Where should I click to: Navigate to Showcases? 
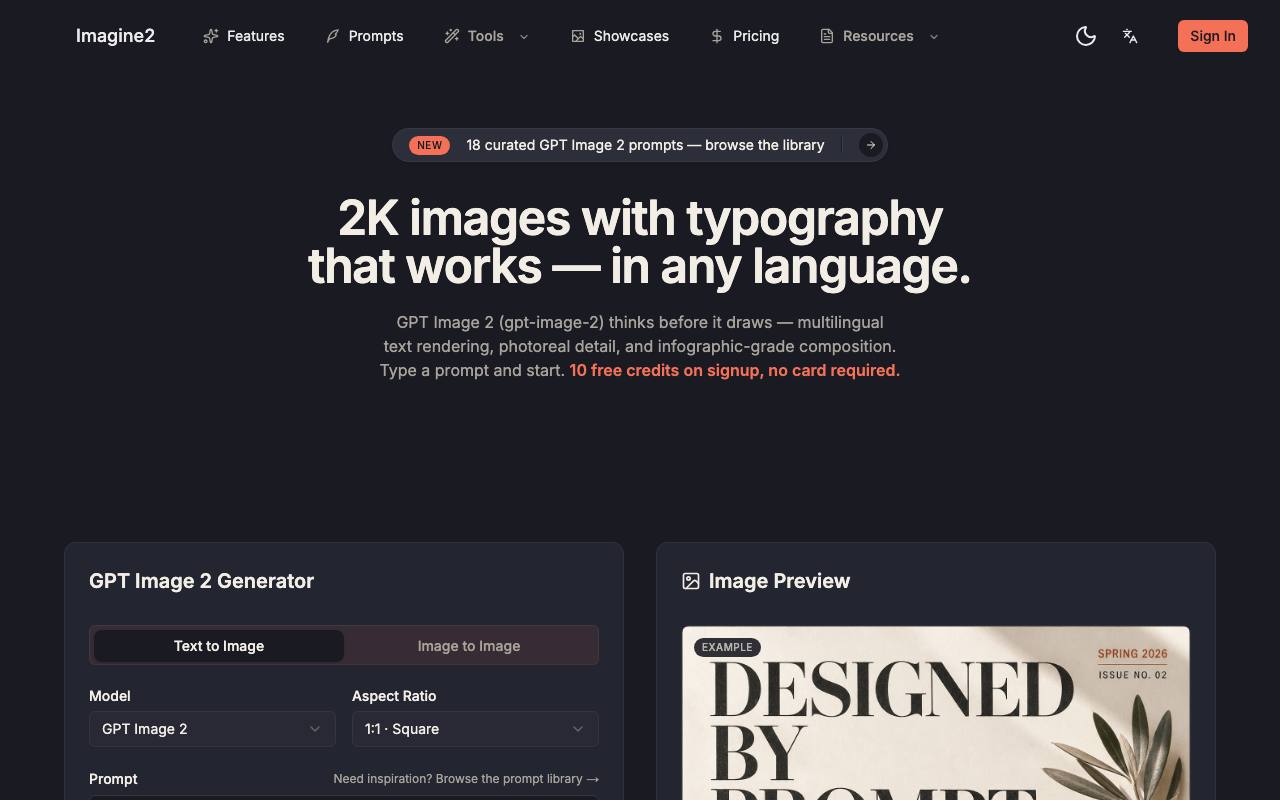620,36
